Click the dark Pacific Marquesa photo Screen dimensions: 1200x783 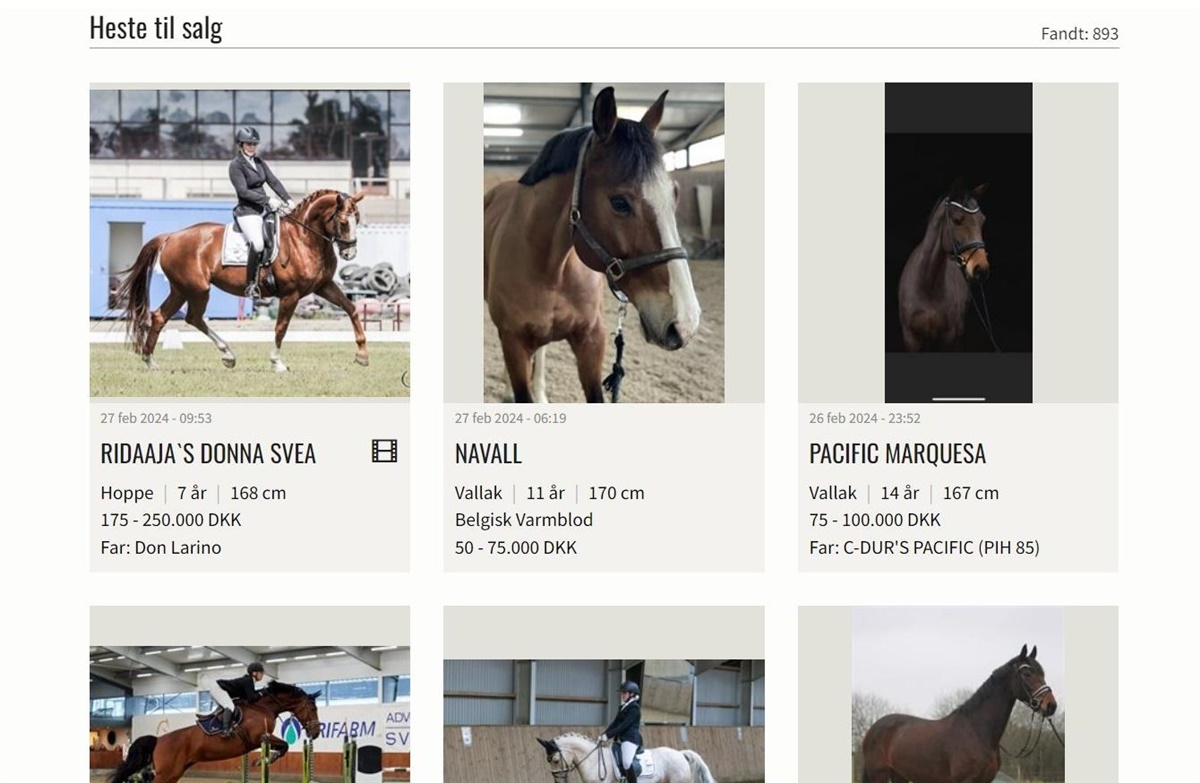958,243
